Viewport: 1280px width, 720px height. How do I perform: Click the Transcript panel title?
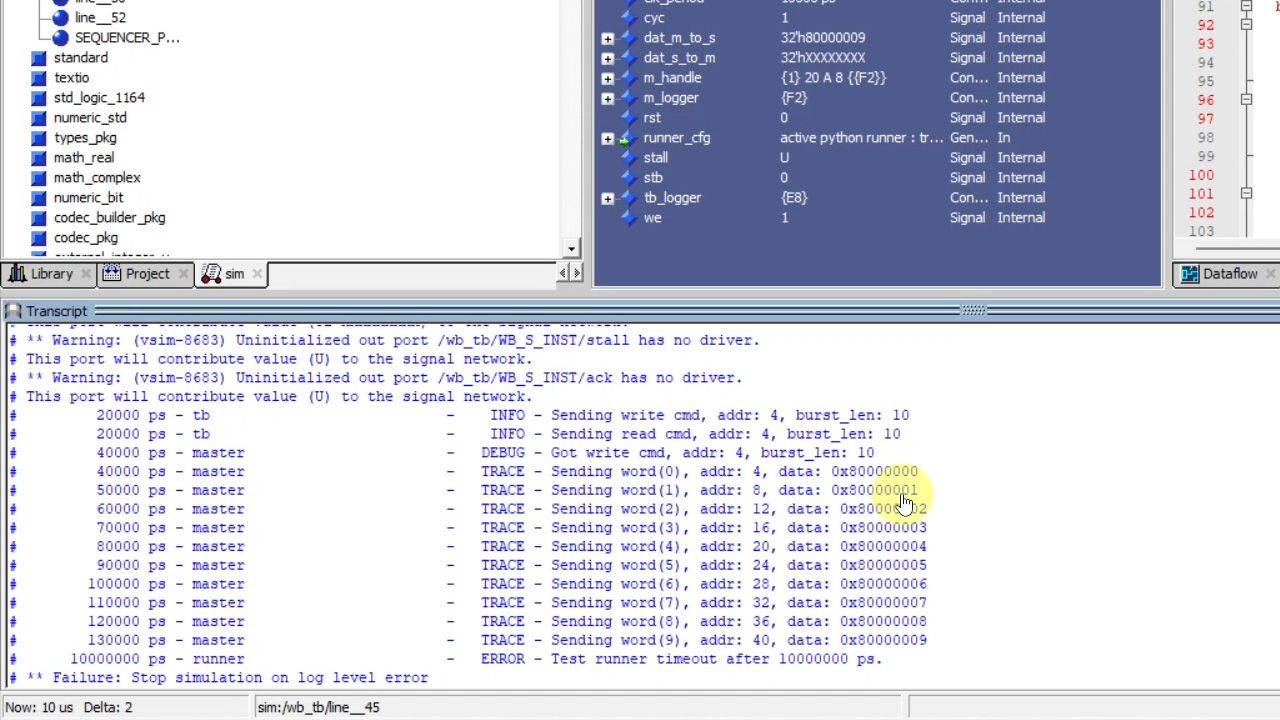pos(57,311)
